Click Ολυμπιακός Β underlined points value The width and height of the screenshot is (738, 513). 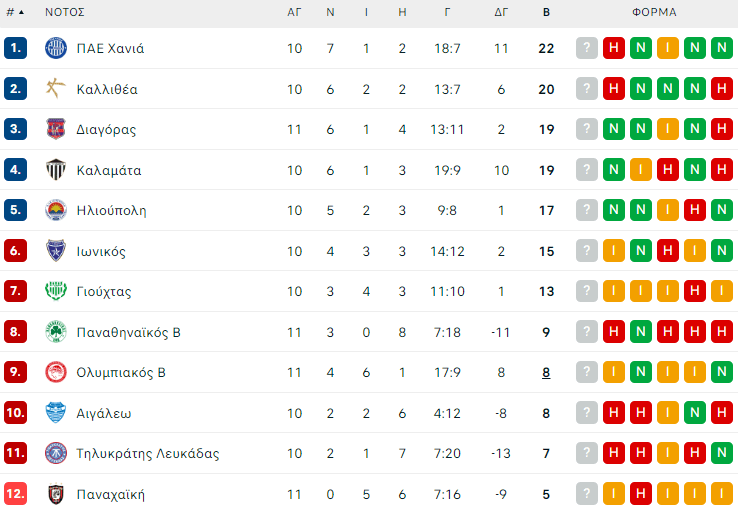tap(546, 372)
